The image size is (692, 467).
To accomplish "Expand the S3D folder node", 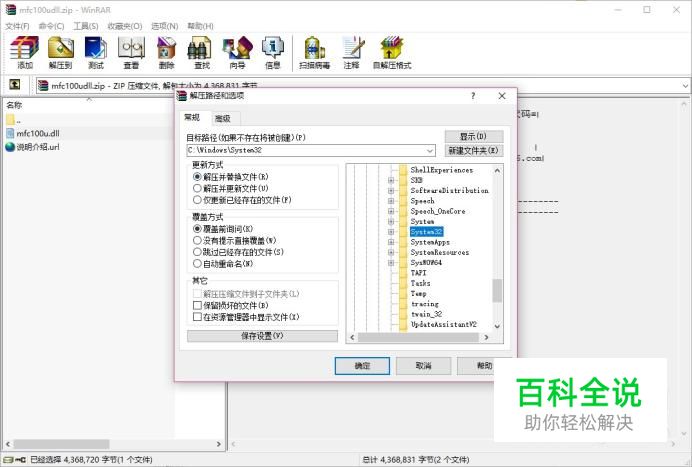I will tap(391, 180).
